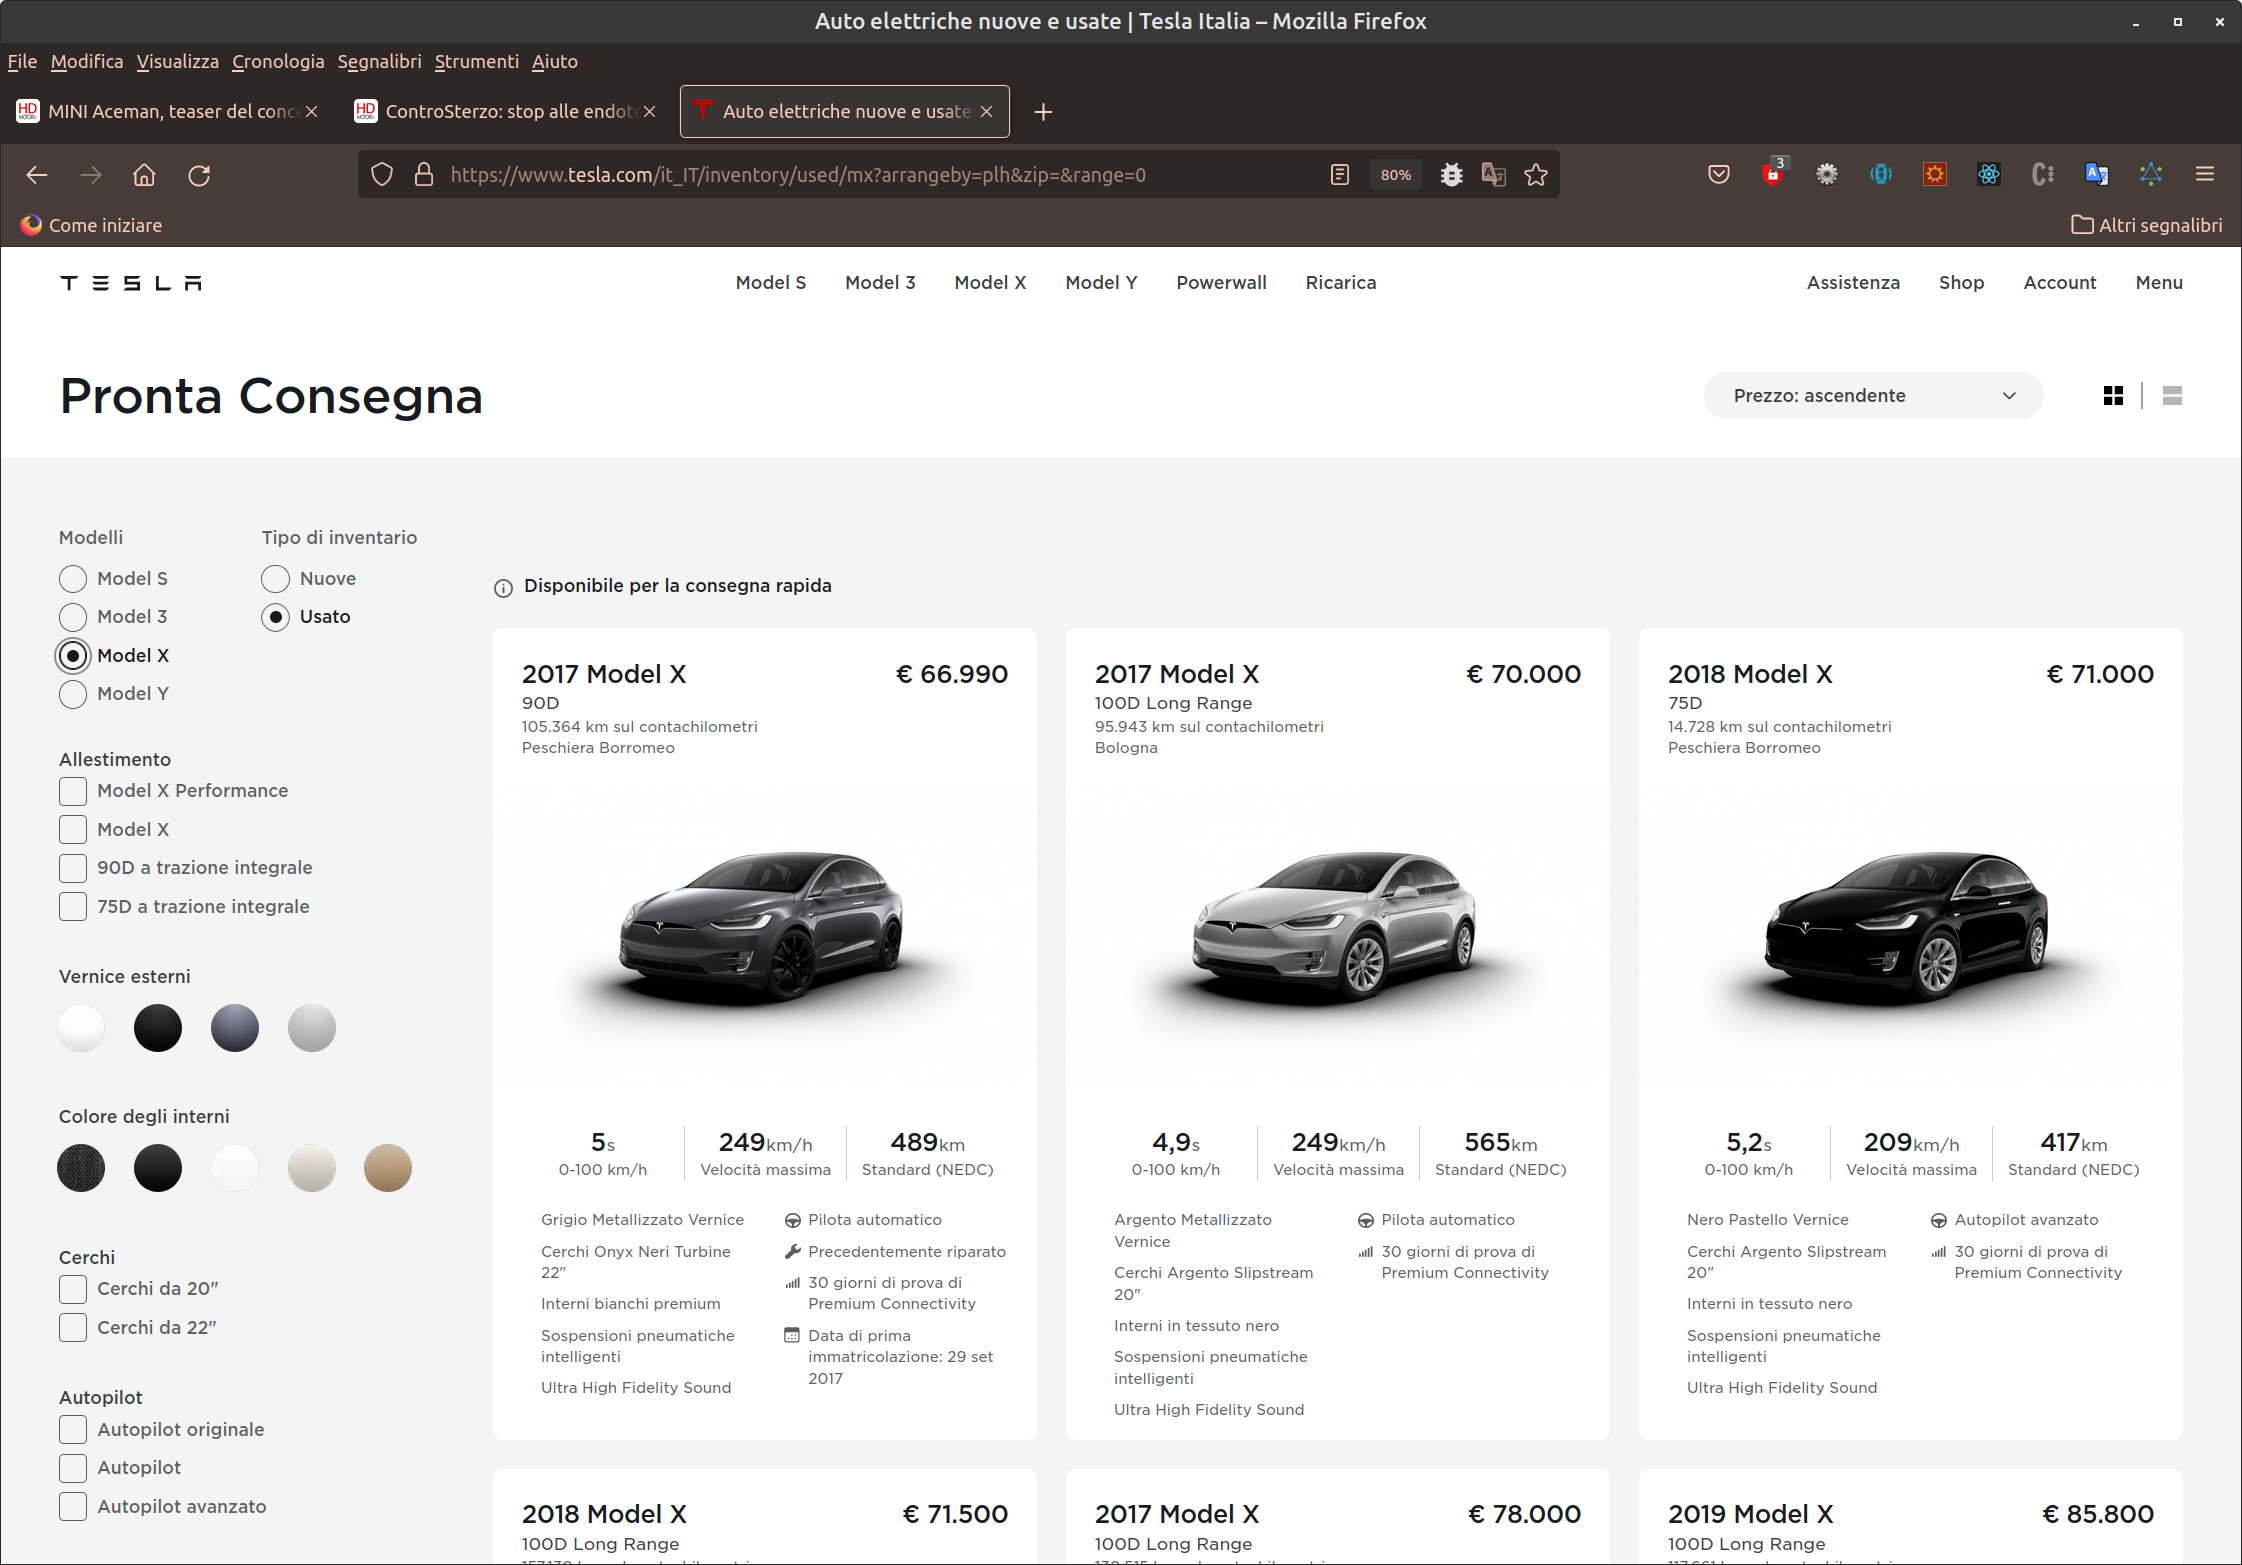
Task: Click the Tesla logo in the header
Action: 131,283
